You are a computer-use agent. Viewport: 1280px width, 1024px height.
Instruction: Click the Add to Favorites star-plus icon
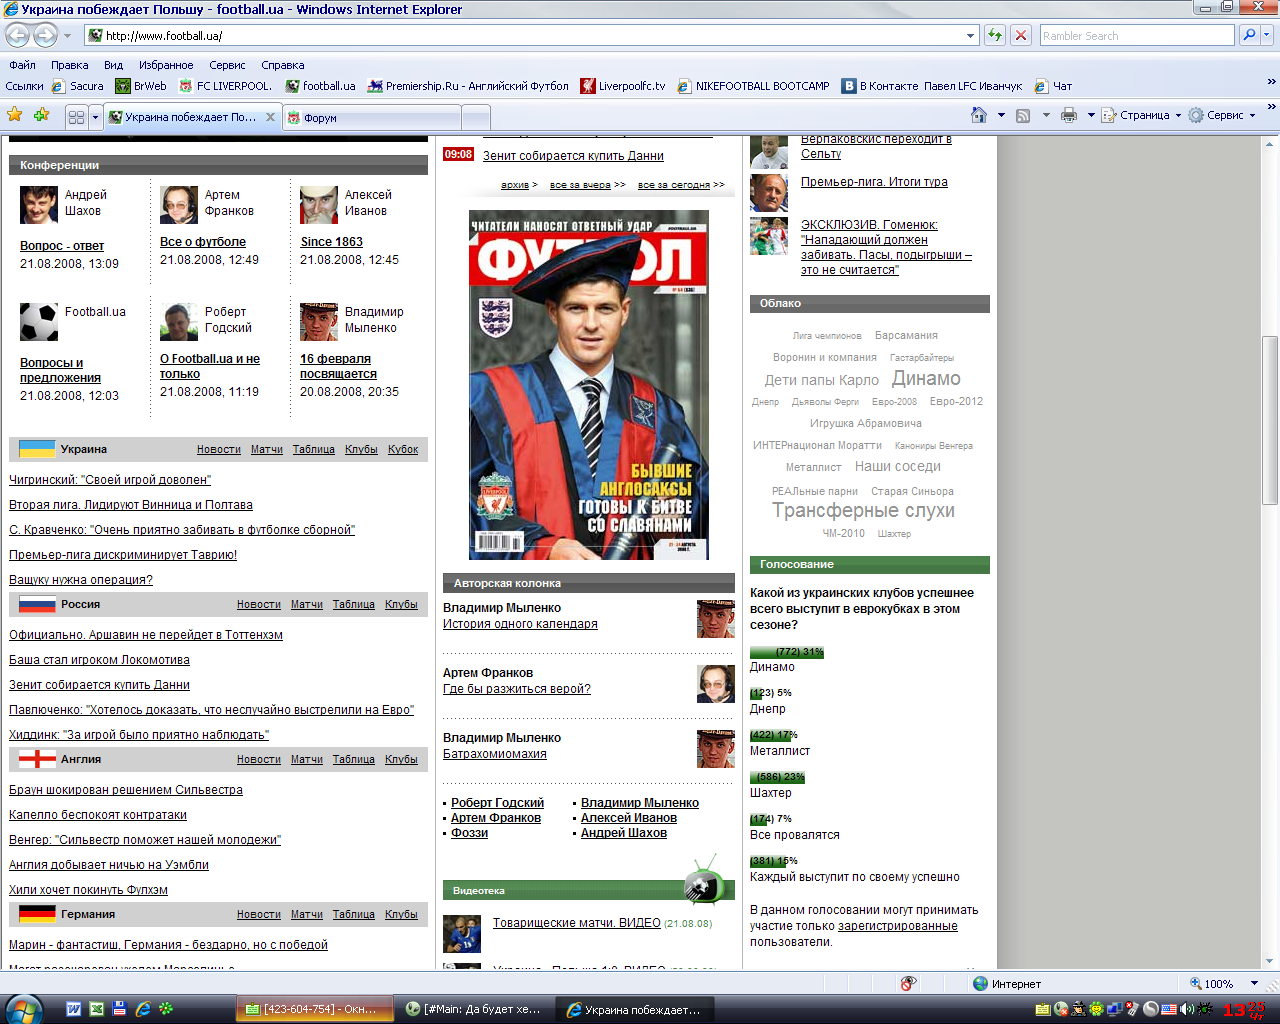pos(42,115)
